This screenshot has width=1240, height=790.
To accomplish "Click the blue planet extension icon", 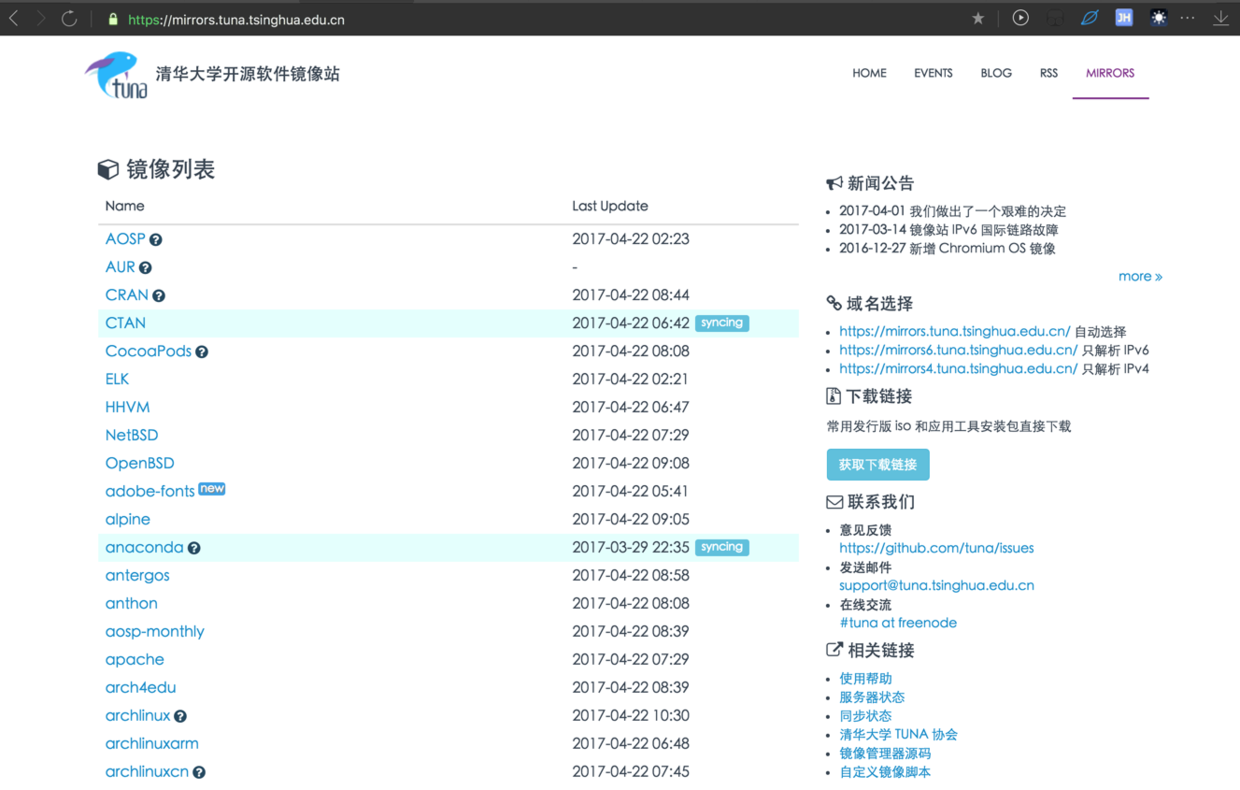I will point(1090,17).
